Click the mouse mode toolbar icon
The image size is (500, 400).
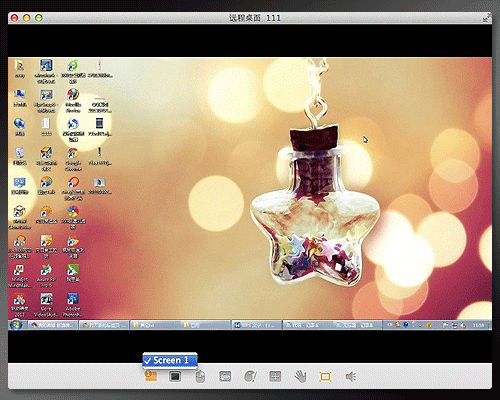point(200,377)
